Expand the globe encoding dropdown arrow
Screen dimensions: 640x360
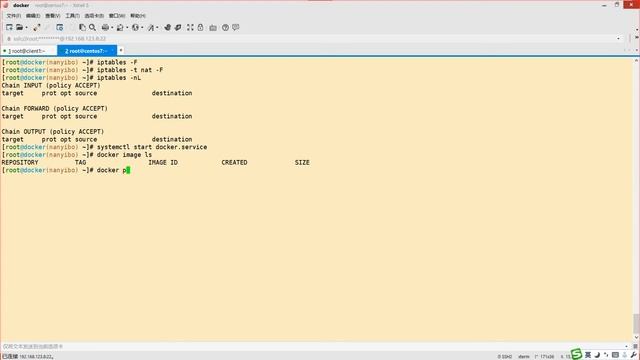coord(142,28)
